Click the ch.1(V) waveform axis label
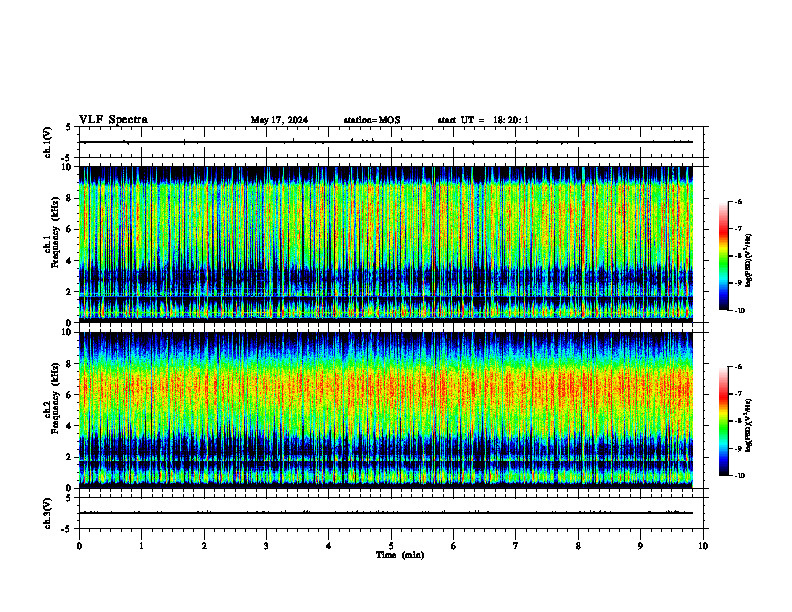792x612 pixels. tap(47, 142)
